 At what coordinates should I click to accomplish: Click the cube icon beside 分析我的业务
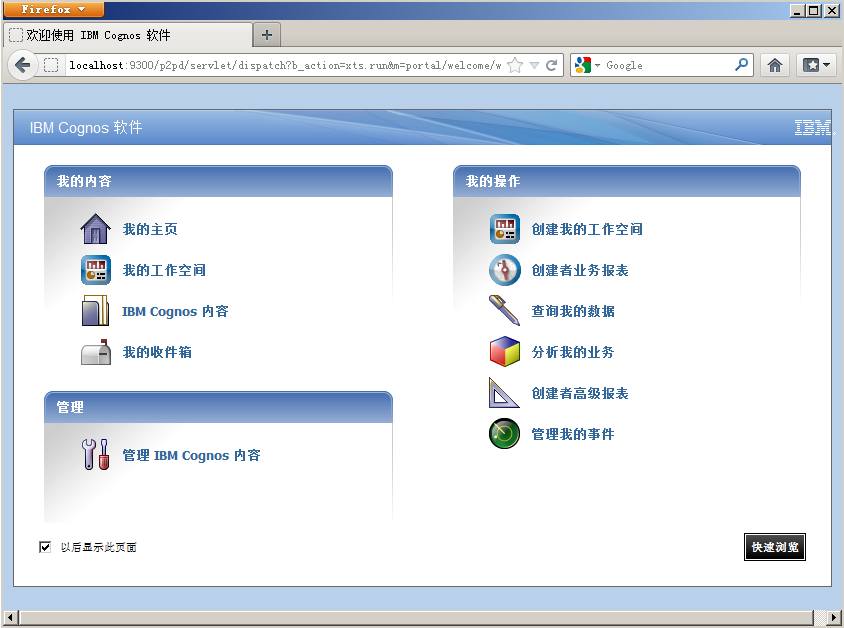pyautogui.click(x=504, y=352)
